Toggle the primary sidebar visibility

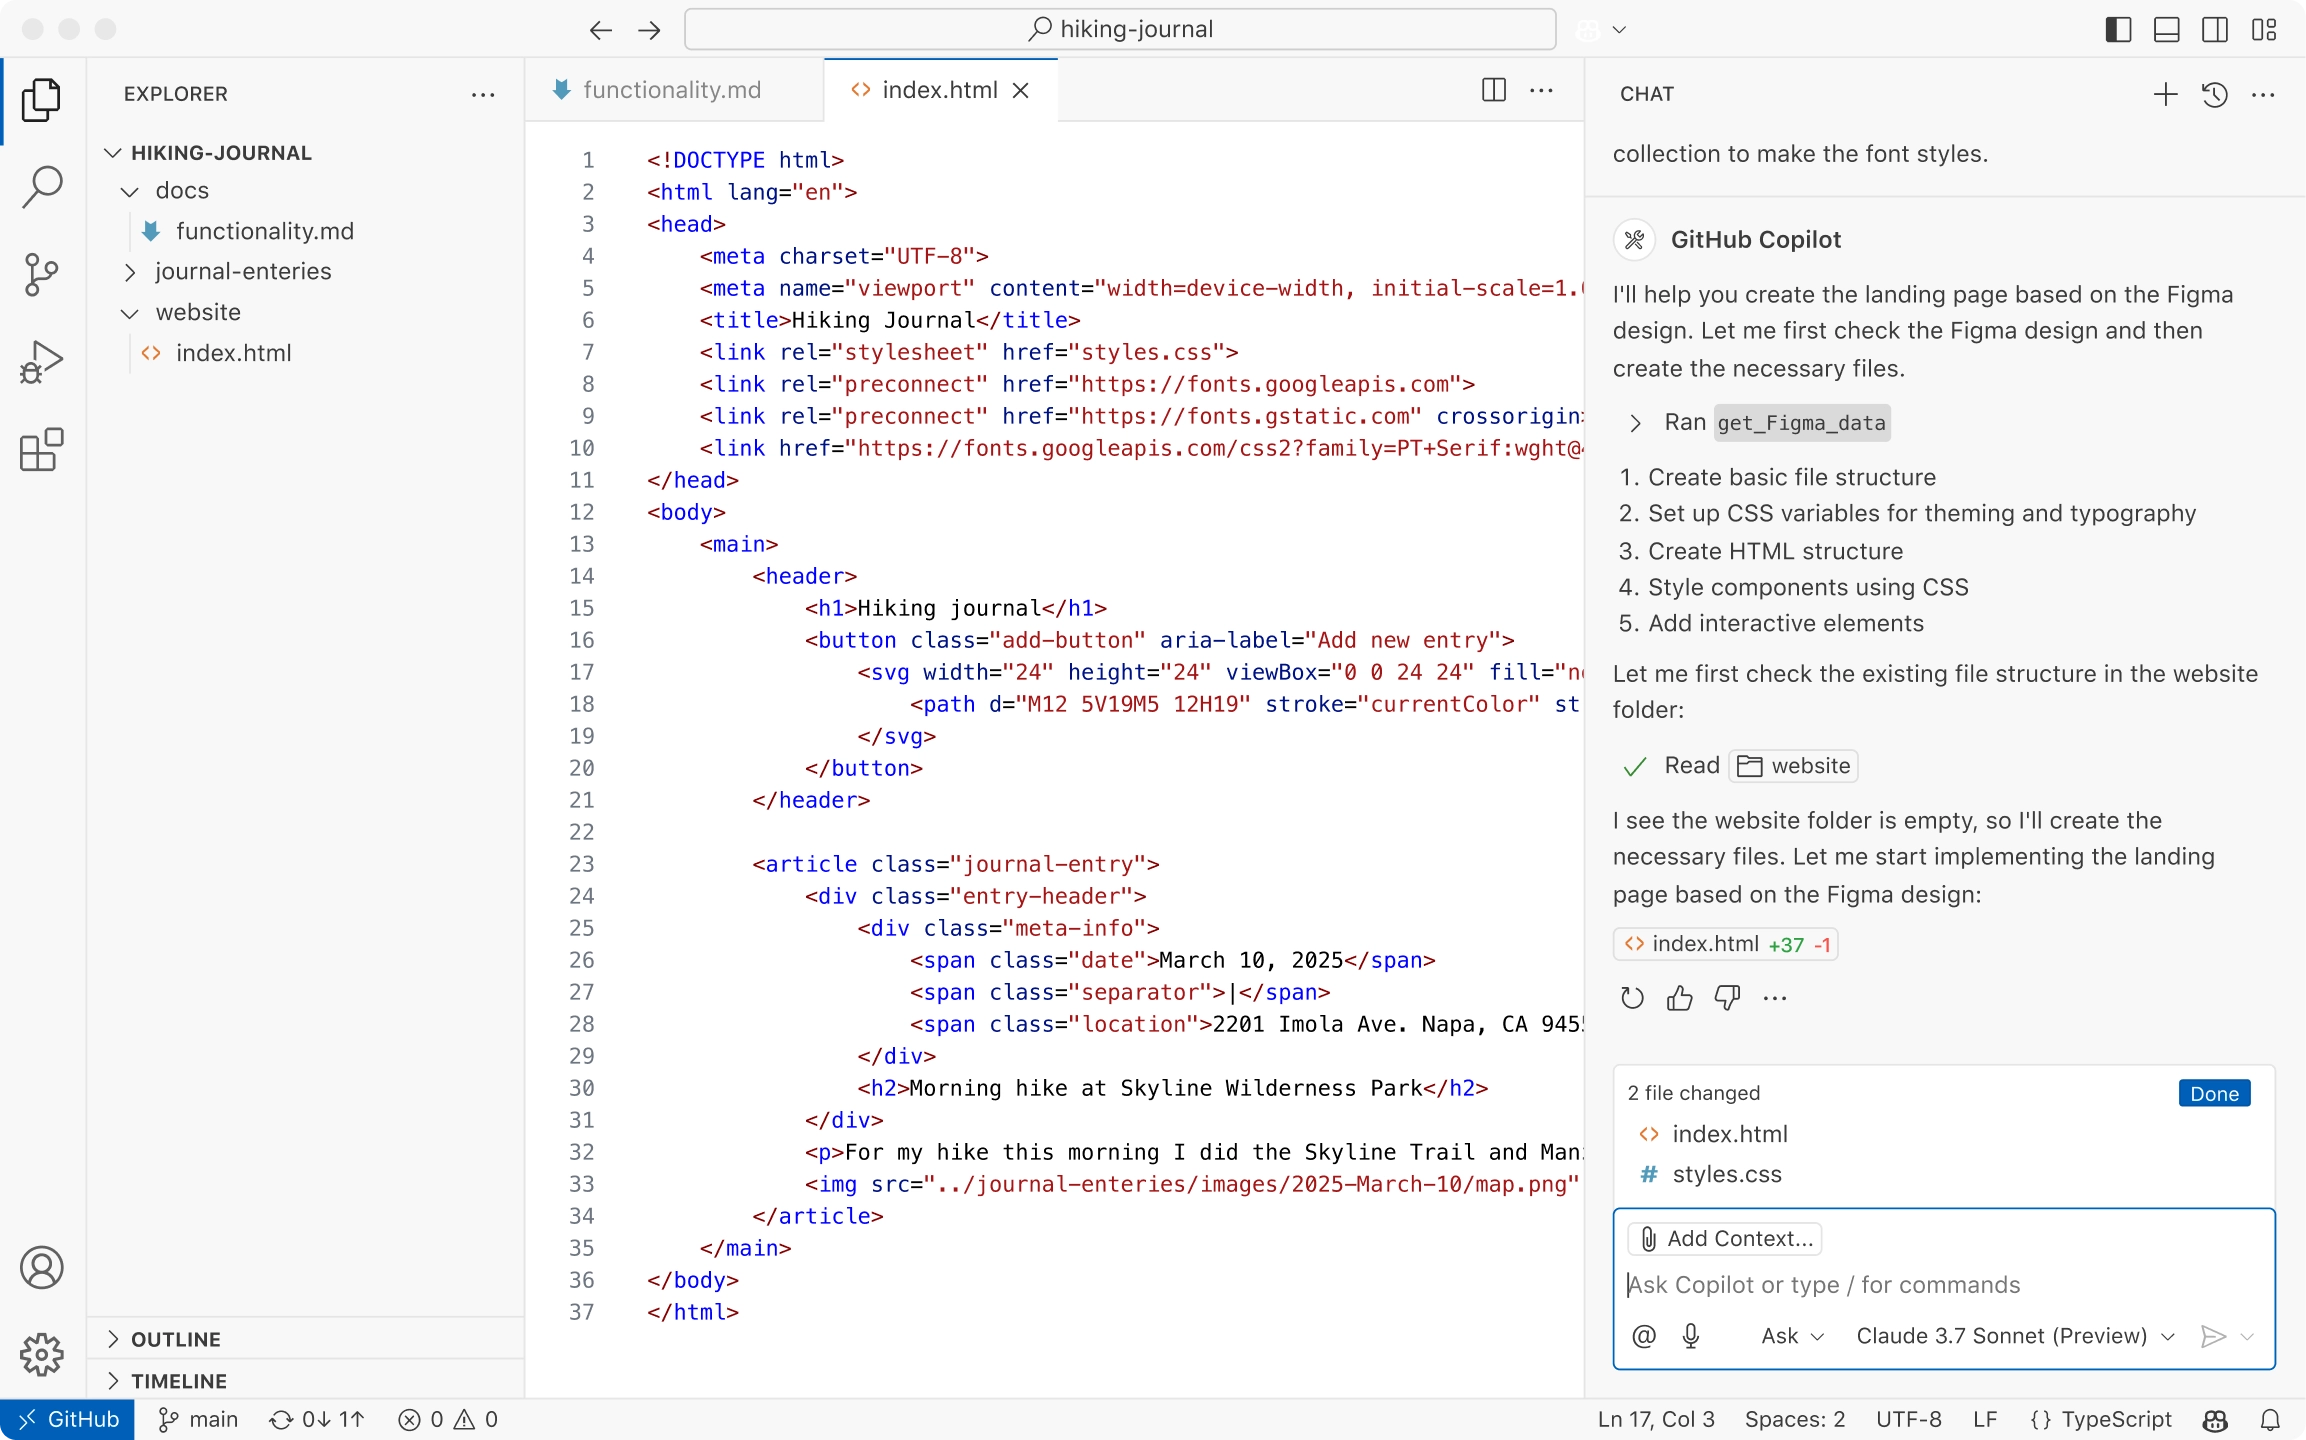(x=2118, y=29)
